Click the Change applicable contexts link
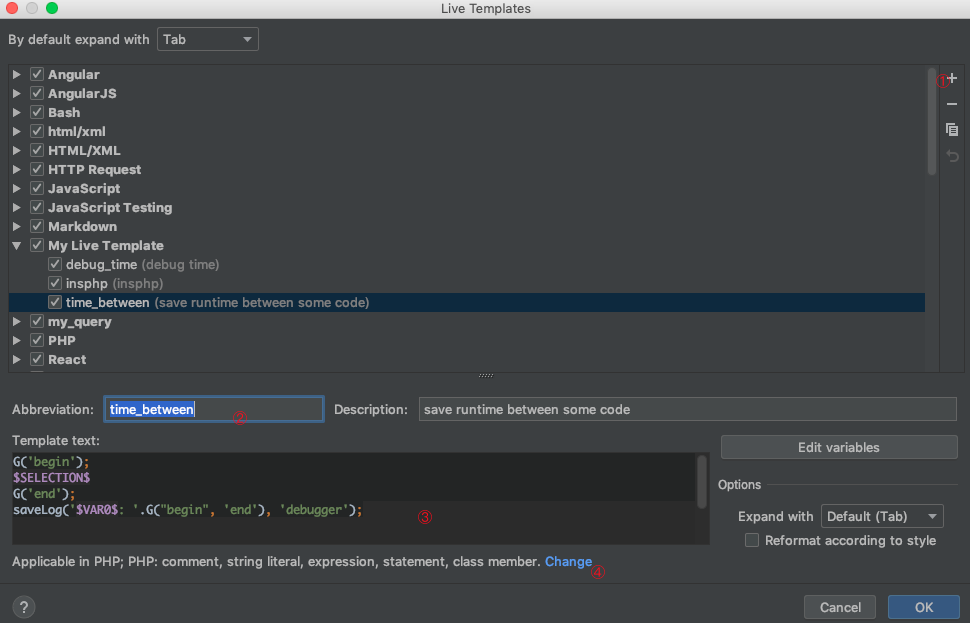 pyautogui.click(x=568, y=562)
